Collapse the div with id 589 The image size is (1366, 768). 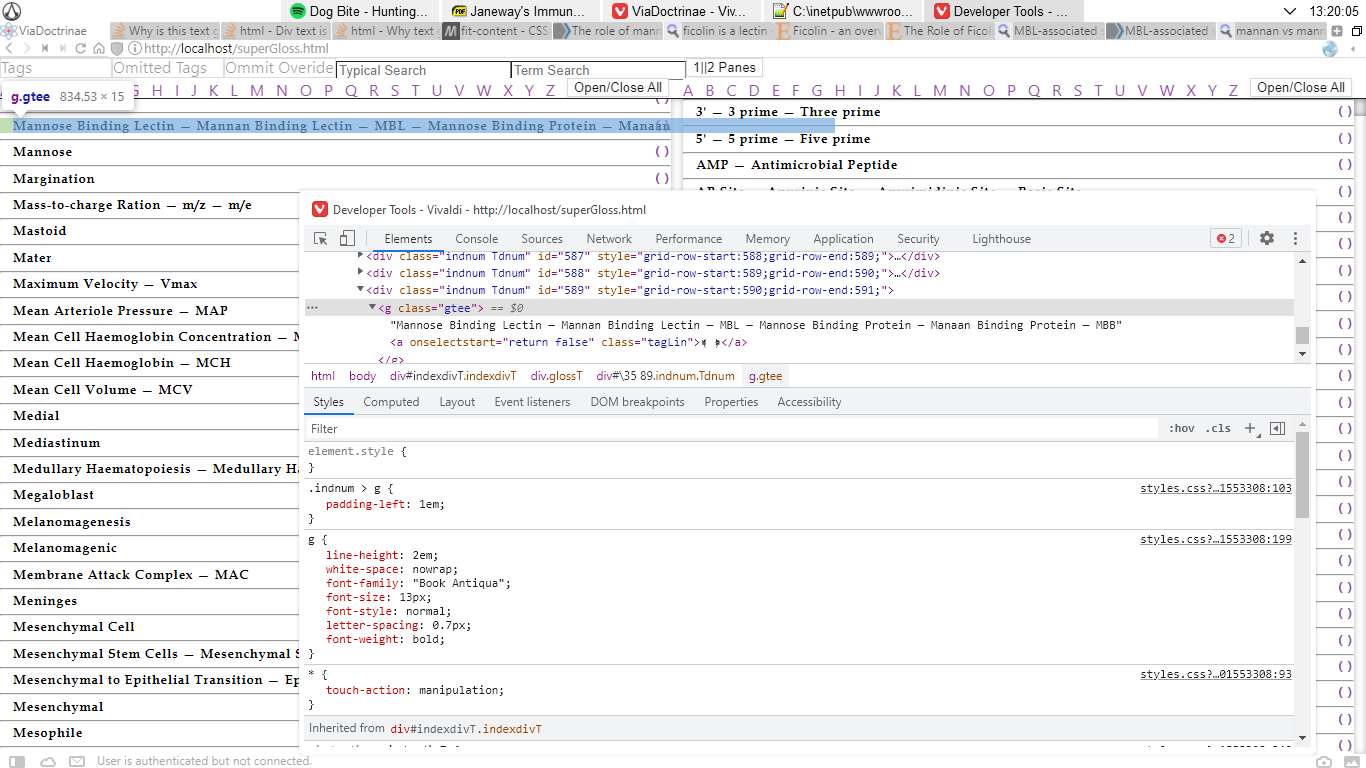click(361, 289)
